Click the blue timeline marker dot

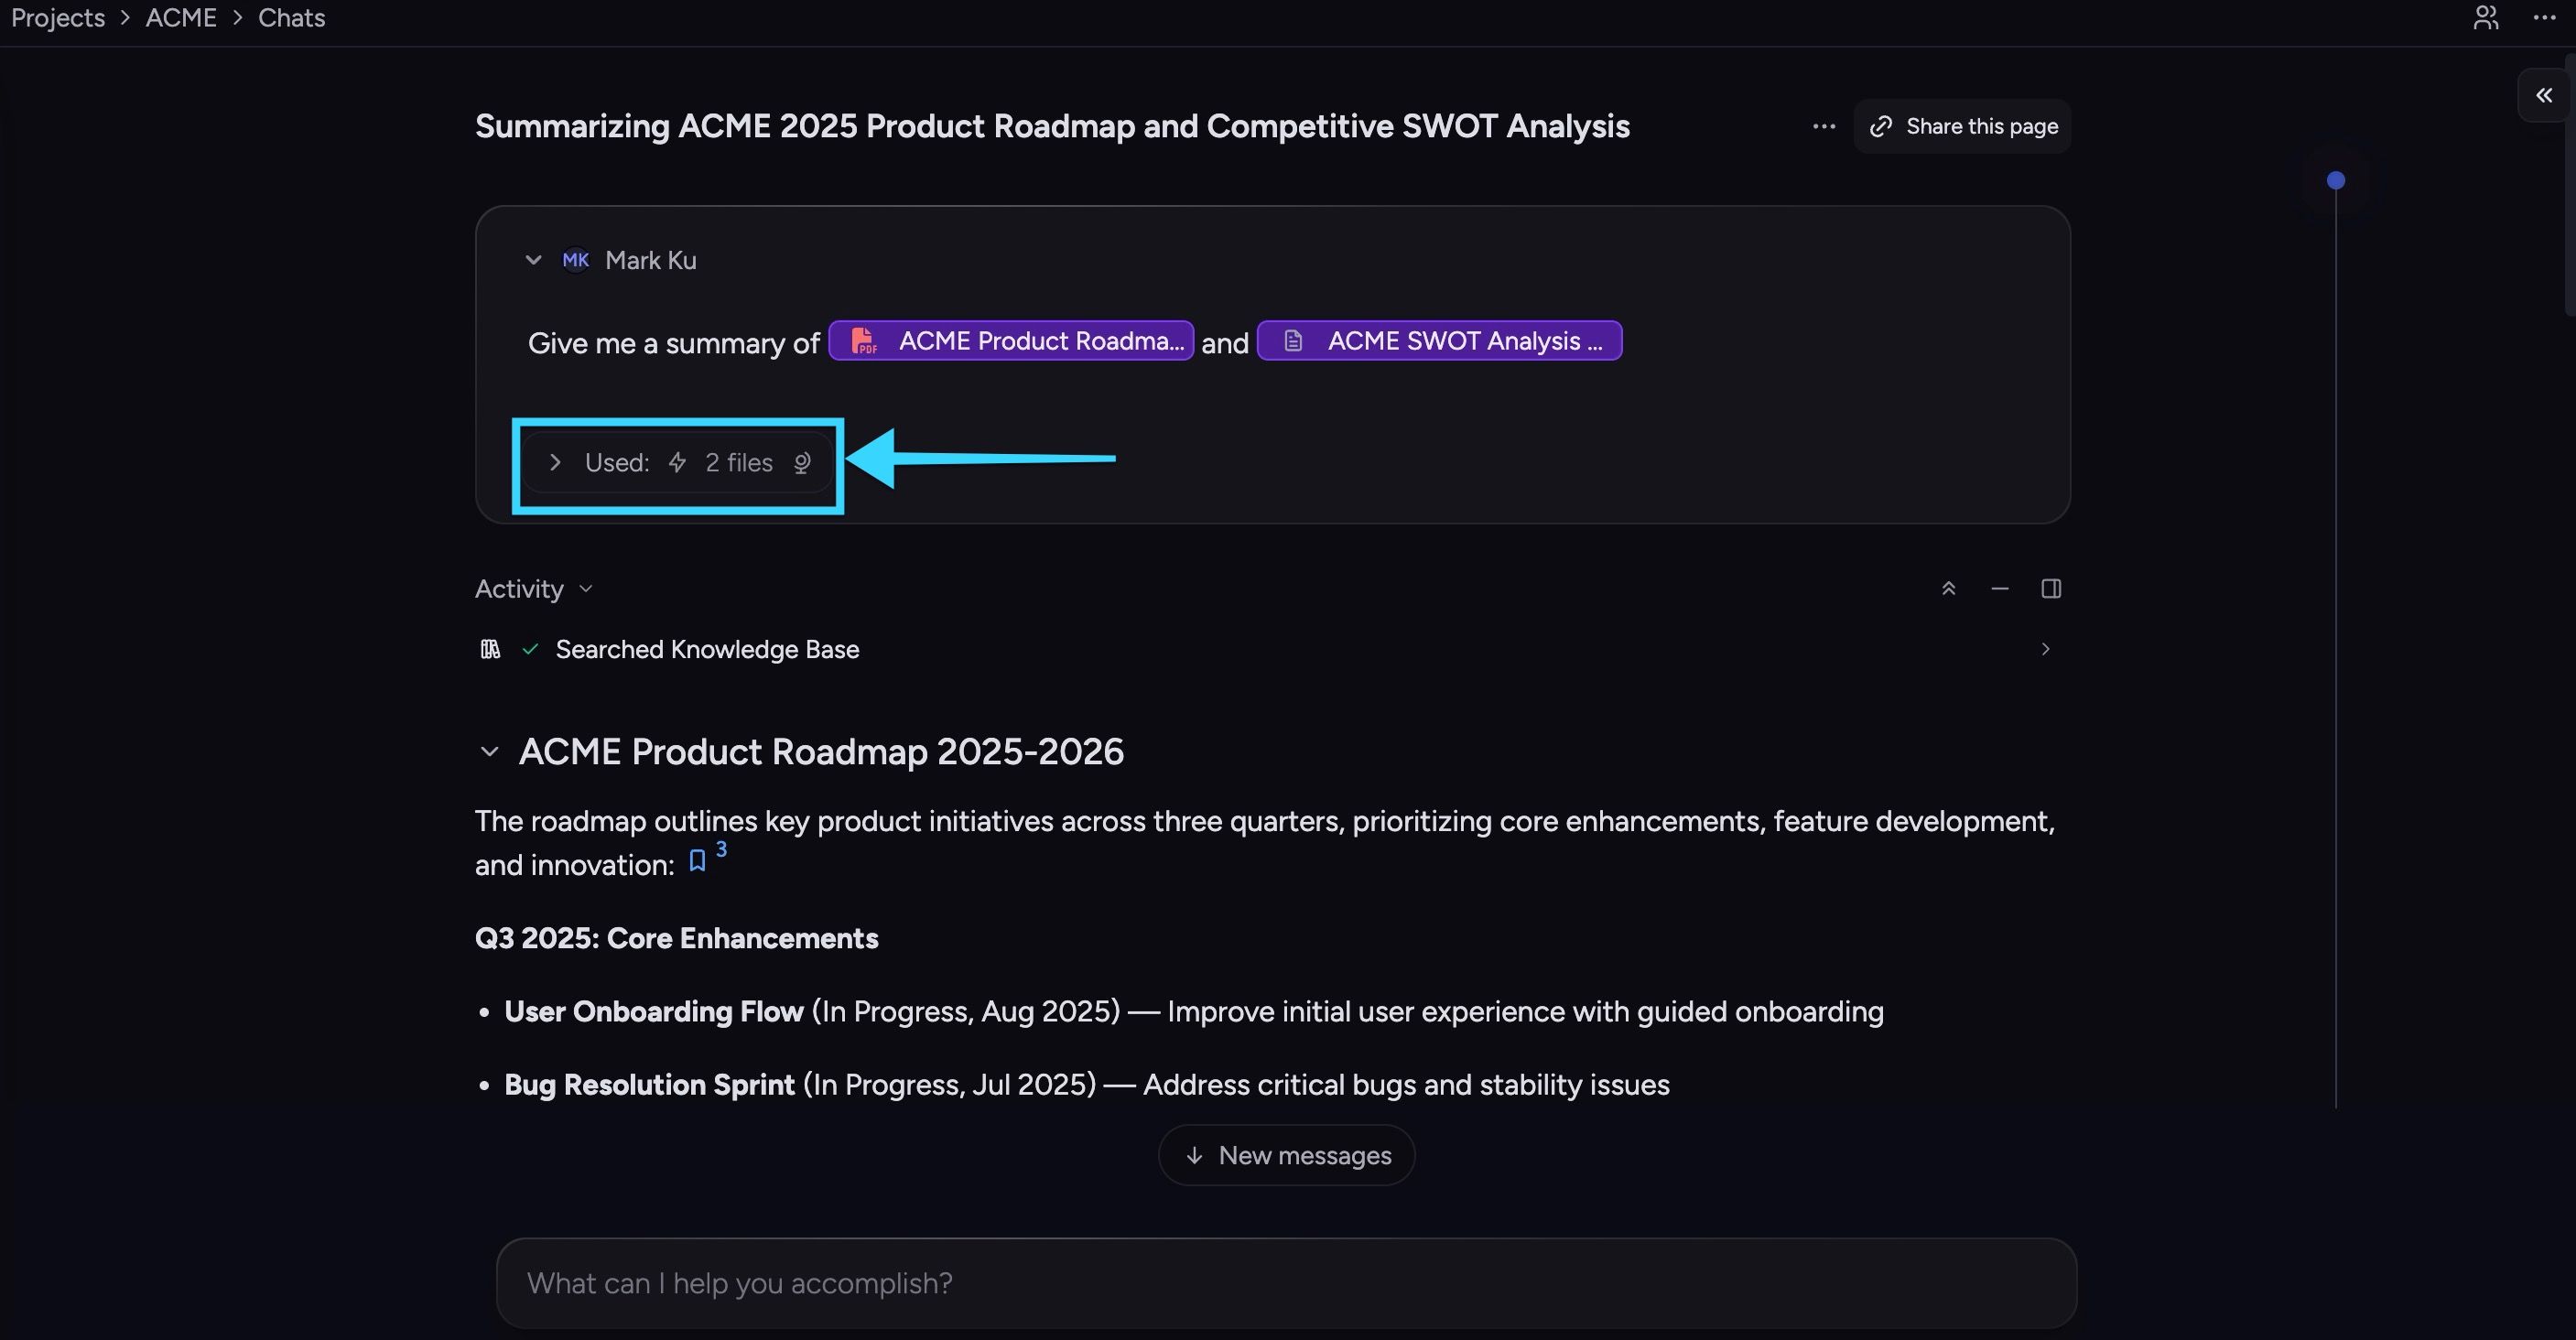[2336, 181]
